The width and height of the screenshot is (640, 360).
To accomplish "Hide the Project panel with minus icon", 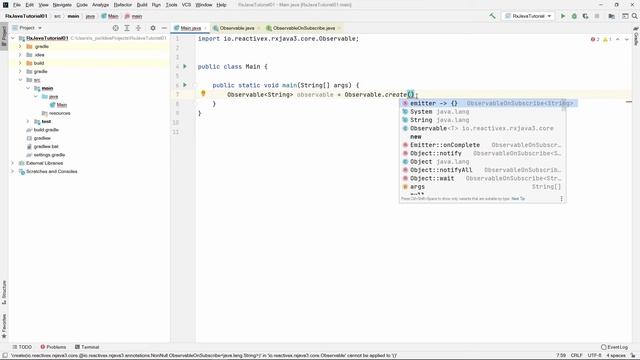I will click(x=164, y=28).
